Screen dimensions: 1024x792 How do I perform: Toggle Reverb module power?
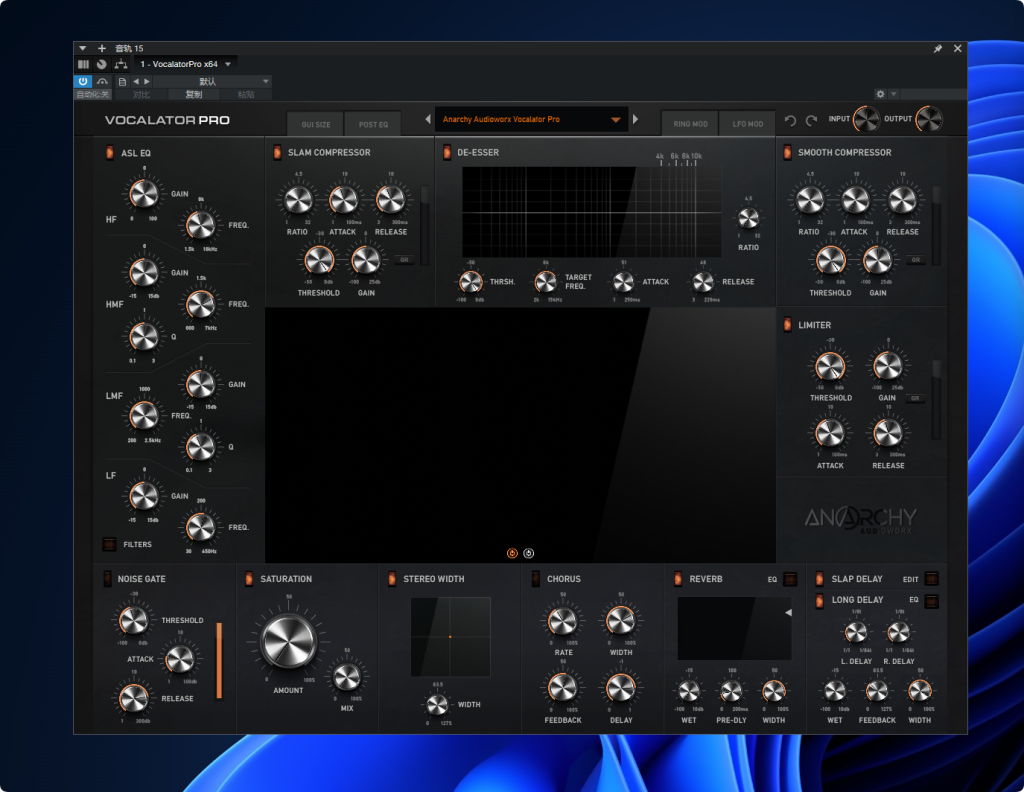678,578
